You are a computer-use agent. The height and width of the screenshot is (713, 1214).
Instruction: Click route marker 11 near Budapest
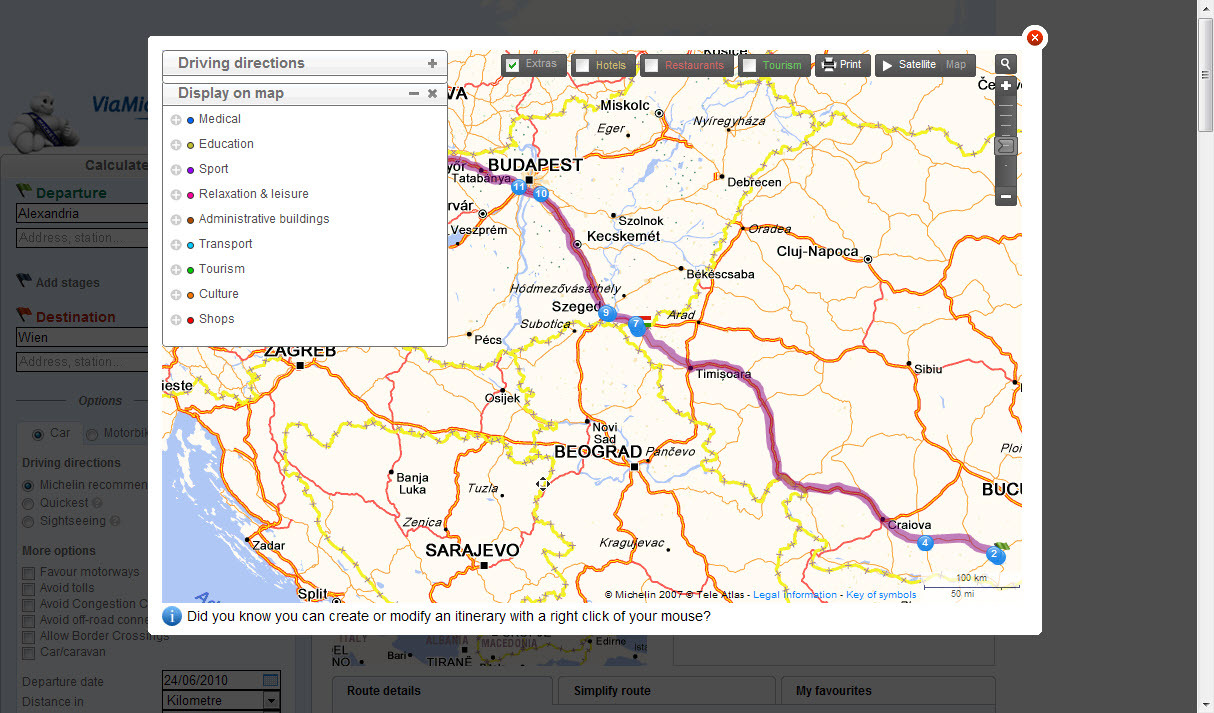[518, 187]
